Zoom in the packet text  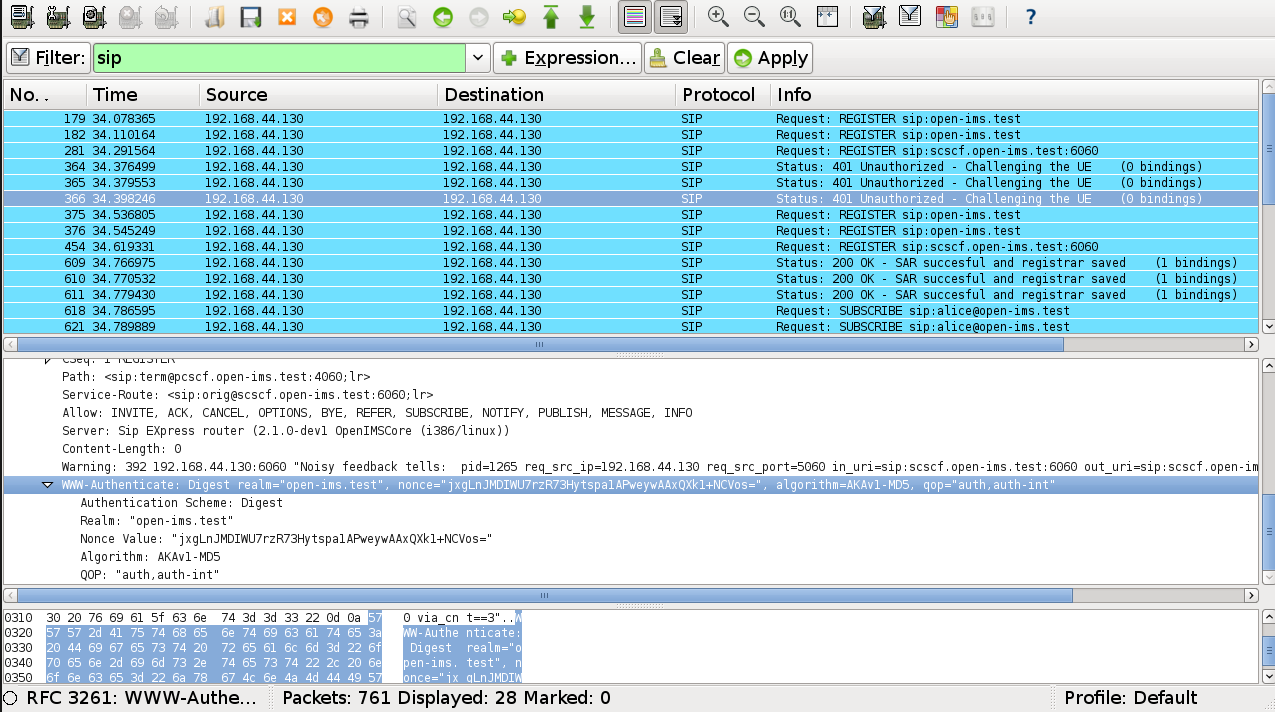coord(718,16)
